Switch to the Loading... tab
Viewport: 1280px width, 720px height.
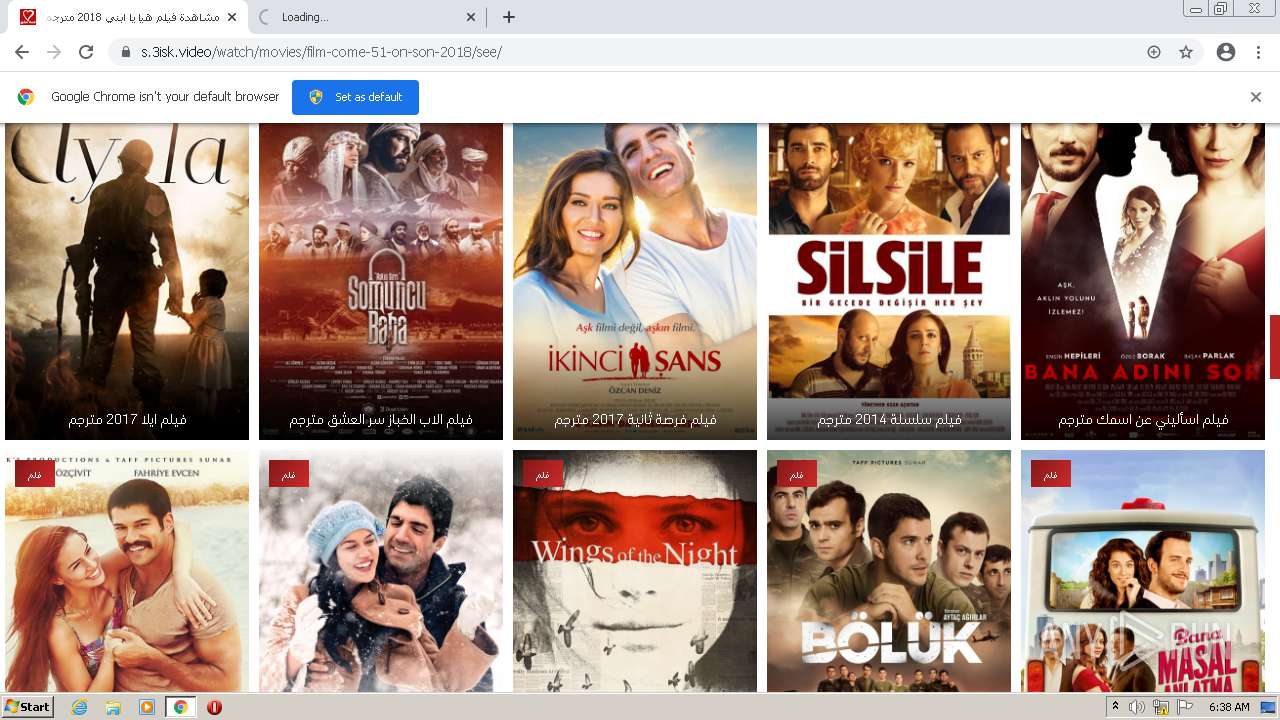point(368,17)
